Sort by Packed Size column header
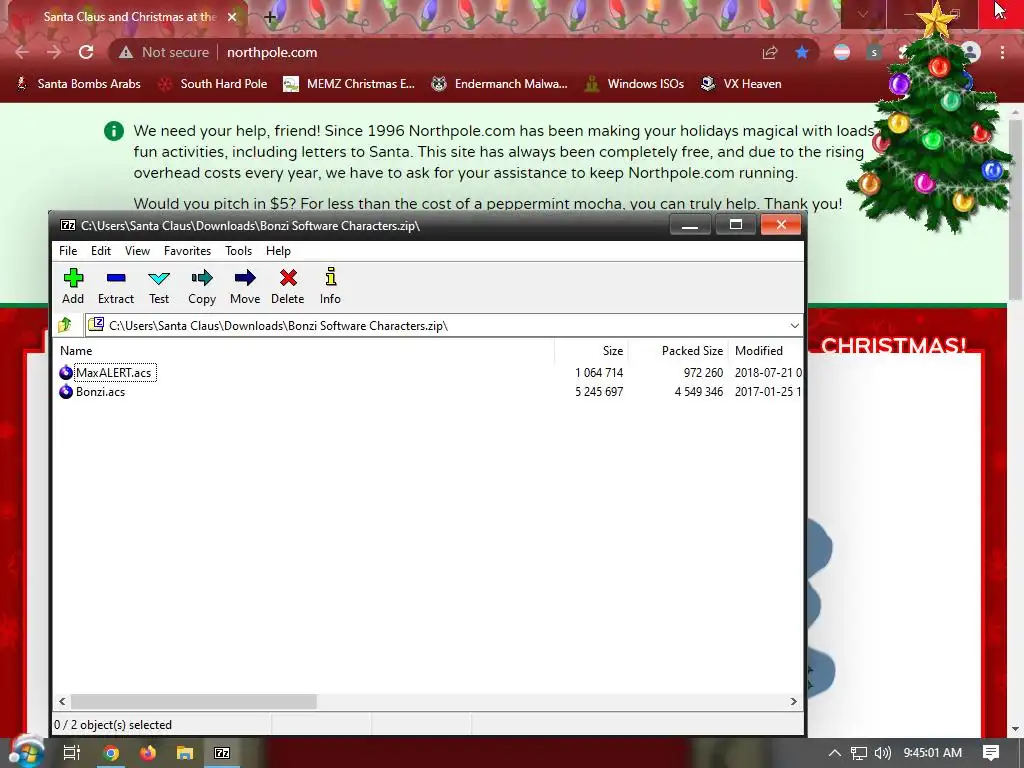 [679, 351]
